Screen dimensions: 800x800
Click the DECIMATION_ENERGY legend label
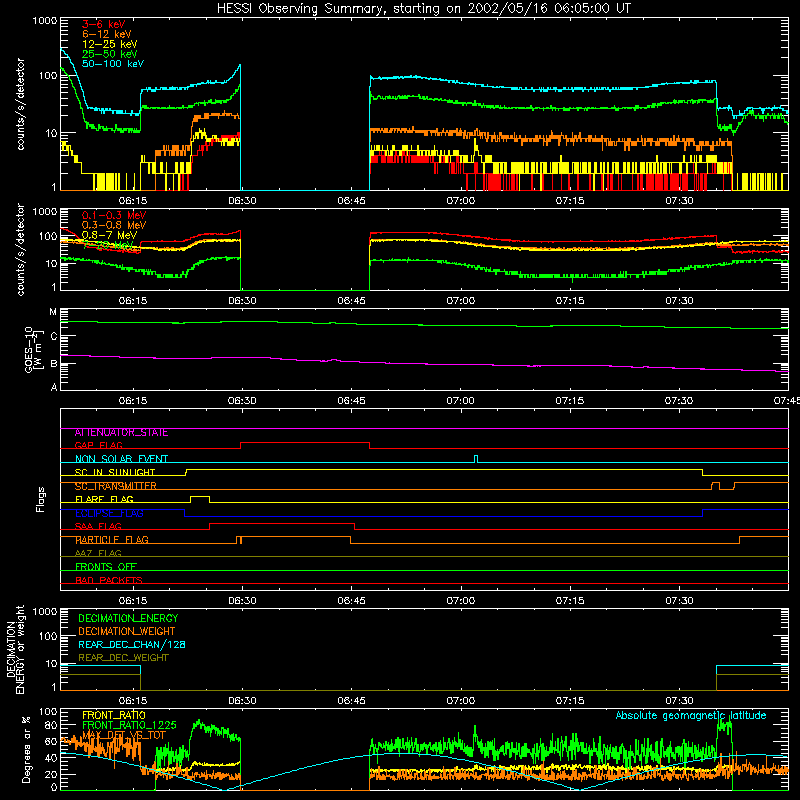pyautogui.click(x=128, y=618)
